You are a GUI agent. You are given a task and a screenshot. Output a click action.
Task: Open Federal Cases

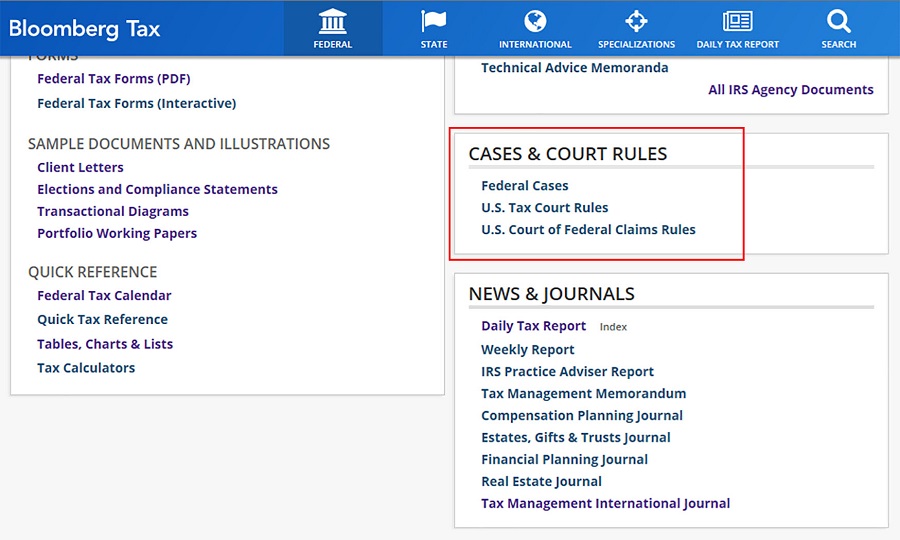click(524, 185)
